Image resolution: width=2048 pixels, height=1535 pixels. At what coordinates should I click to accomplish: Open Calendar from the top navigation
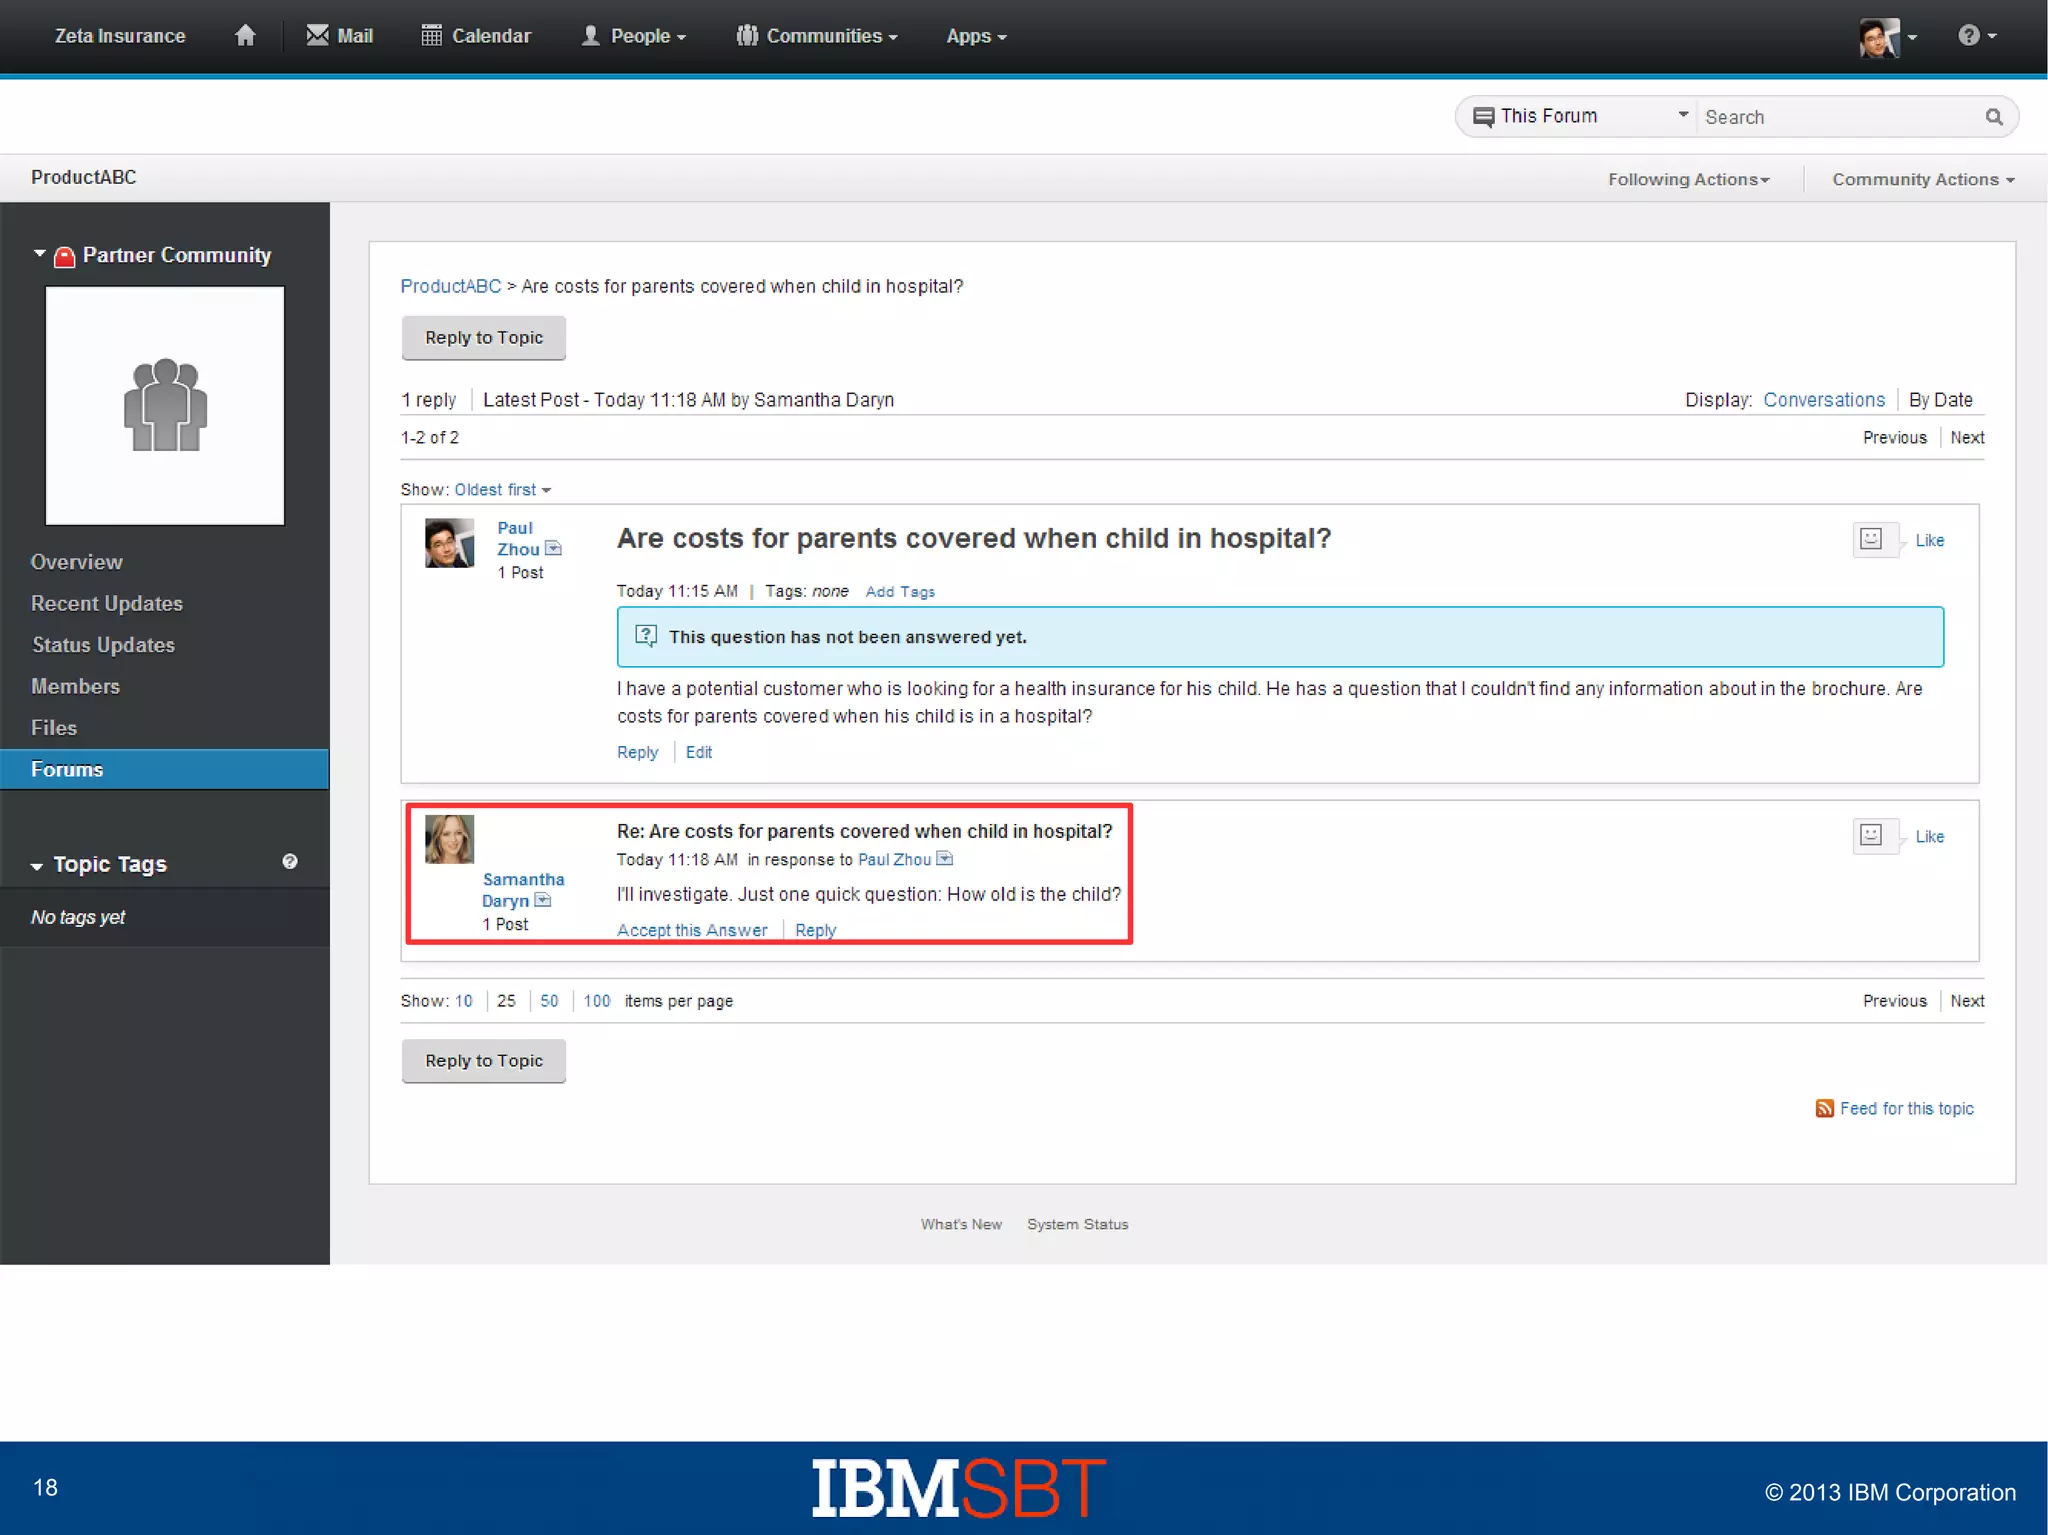point(476,36)
